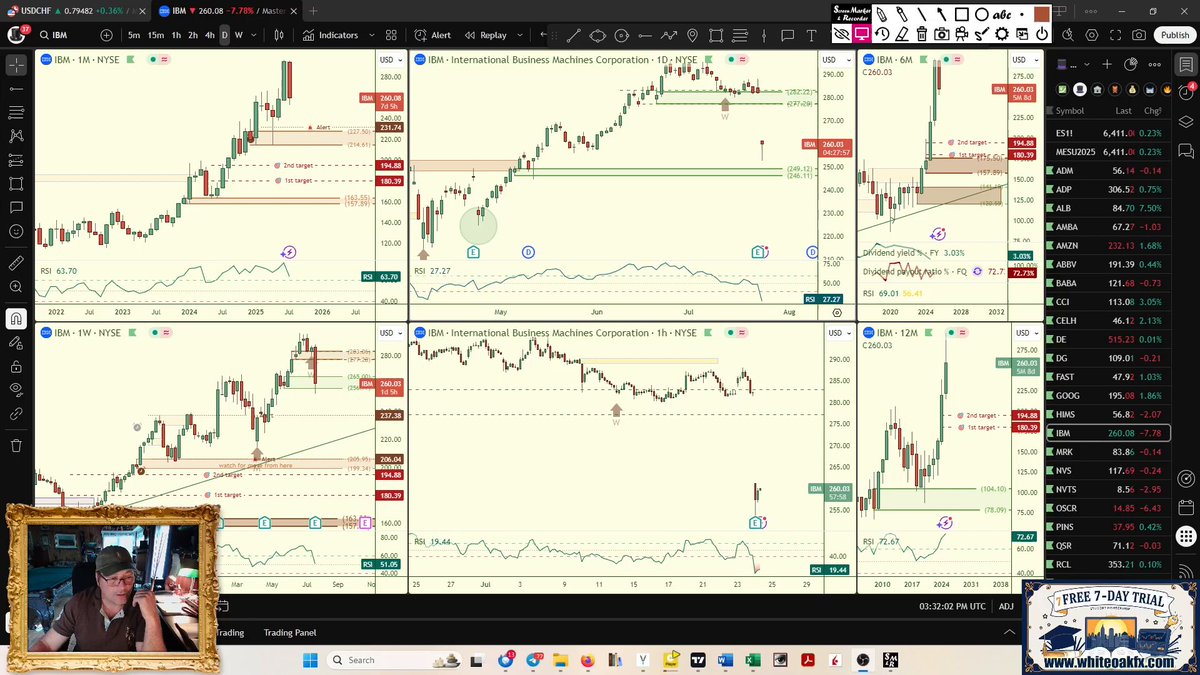Open TradingView chart settings hexagon icon
Image resolution: width=1200 pixels, height=675 pixels.
pos(1092,35)
